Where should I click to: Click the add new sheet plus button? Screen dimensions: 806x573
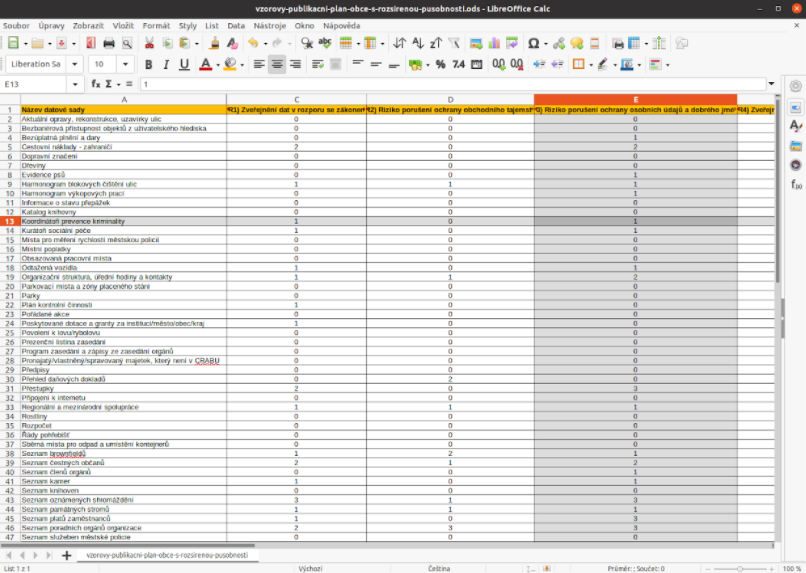67,554
